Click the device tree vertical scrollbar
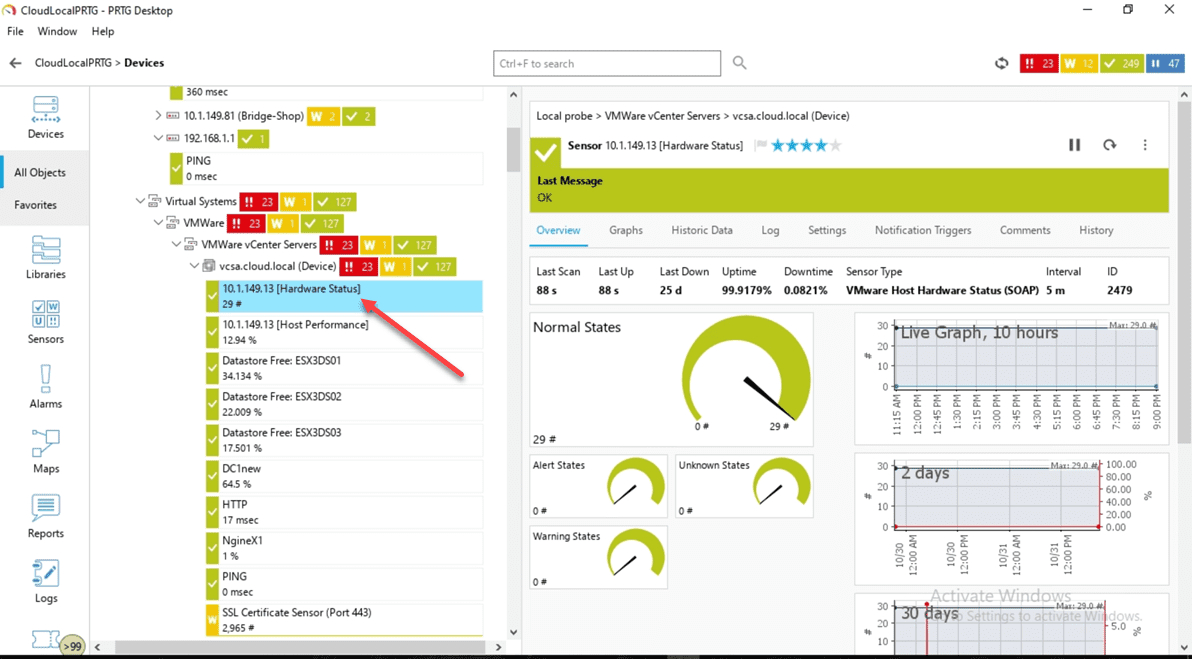The width and height of the screenshot is (1192, 659). (x=514, y=148)
